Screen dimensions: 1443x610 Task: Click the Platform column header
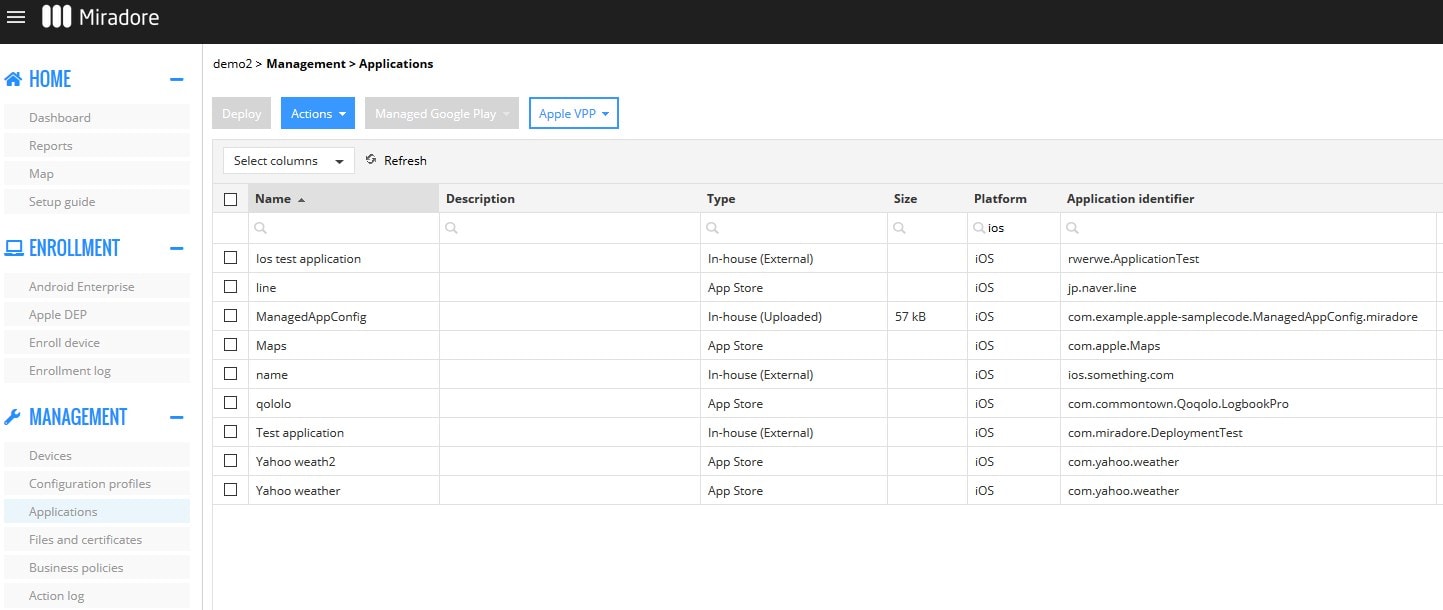(1014, 198)
